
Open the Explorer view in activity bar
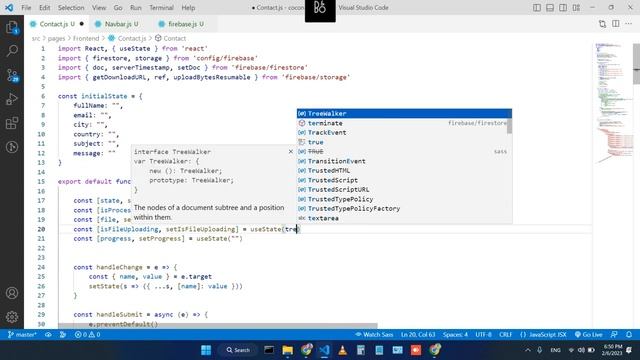[x=12, y=27]
